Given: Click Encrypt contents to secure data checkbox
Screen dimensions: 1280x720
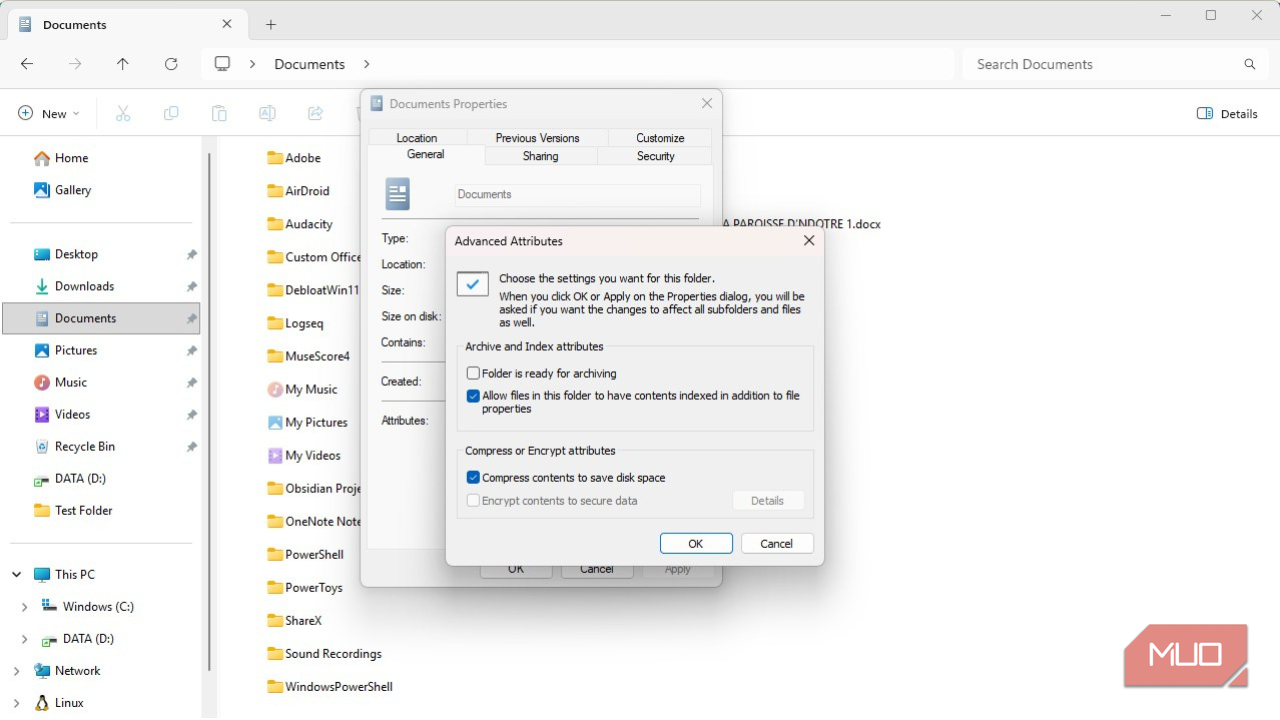Looking at the screenshot, I should (473, 501).
